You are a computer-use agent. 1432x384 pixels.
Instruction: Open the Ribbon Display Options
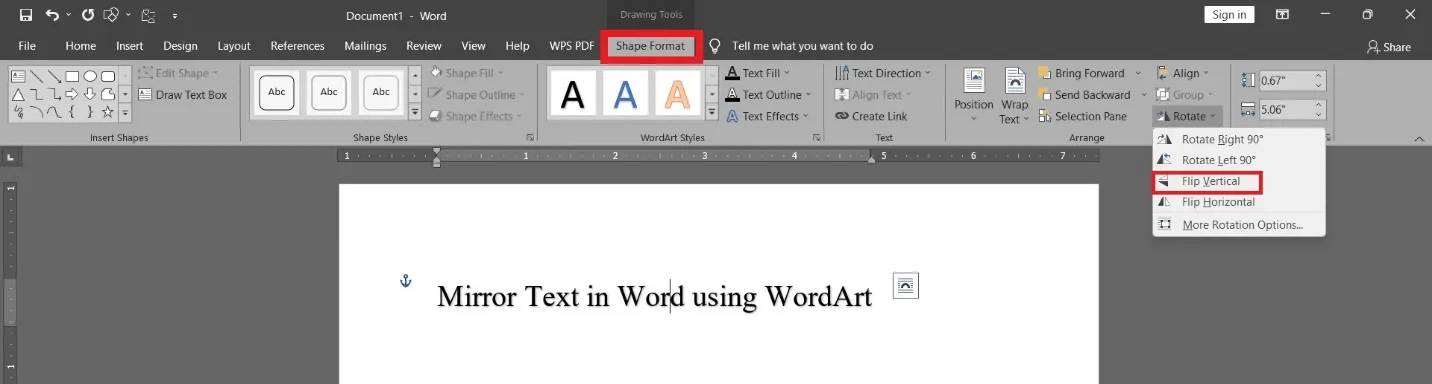[x=1282, y=15]
